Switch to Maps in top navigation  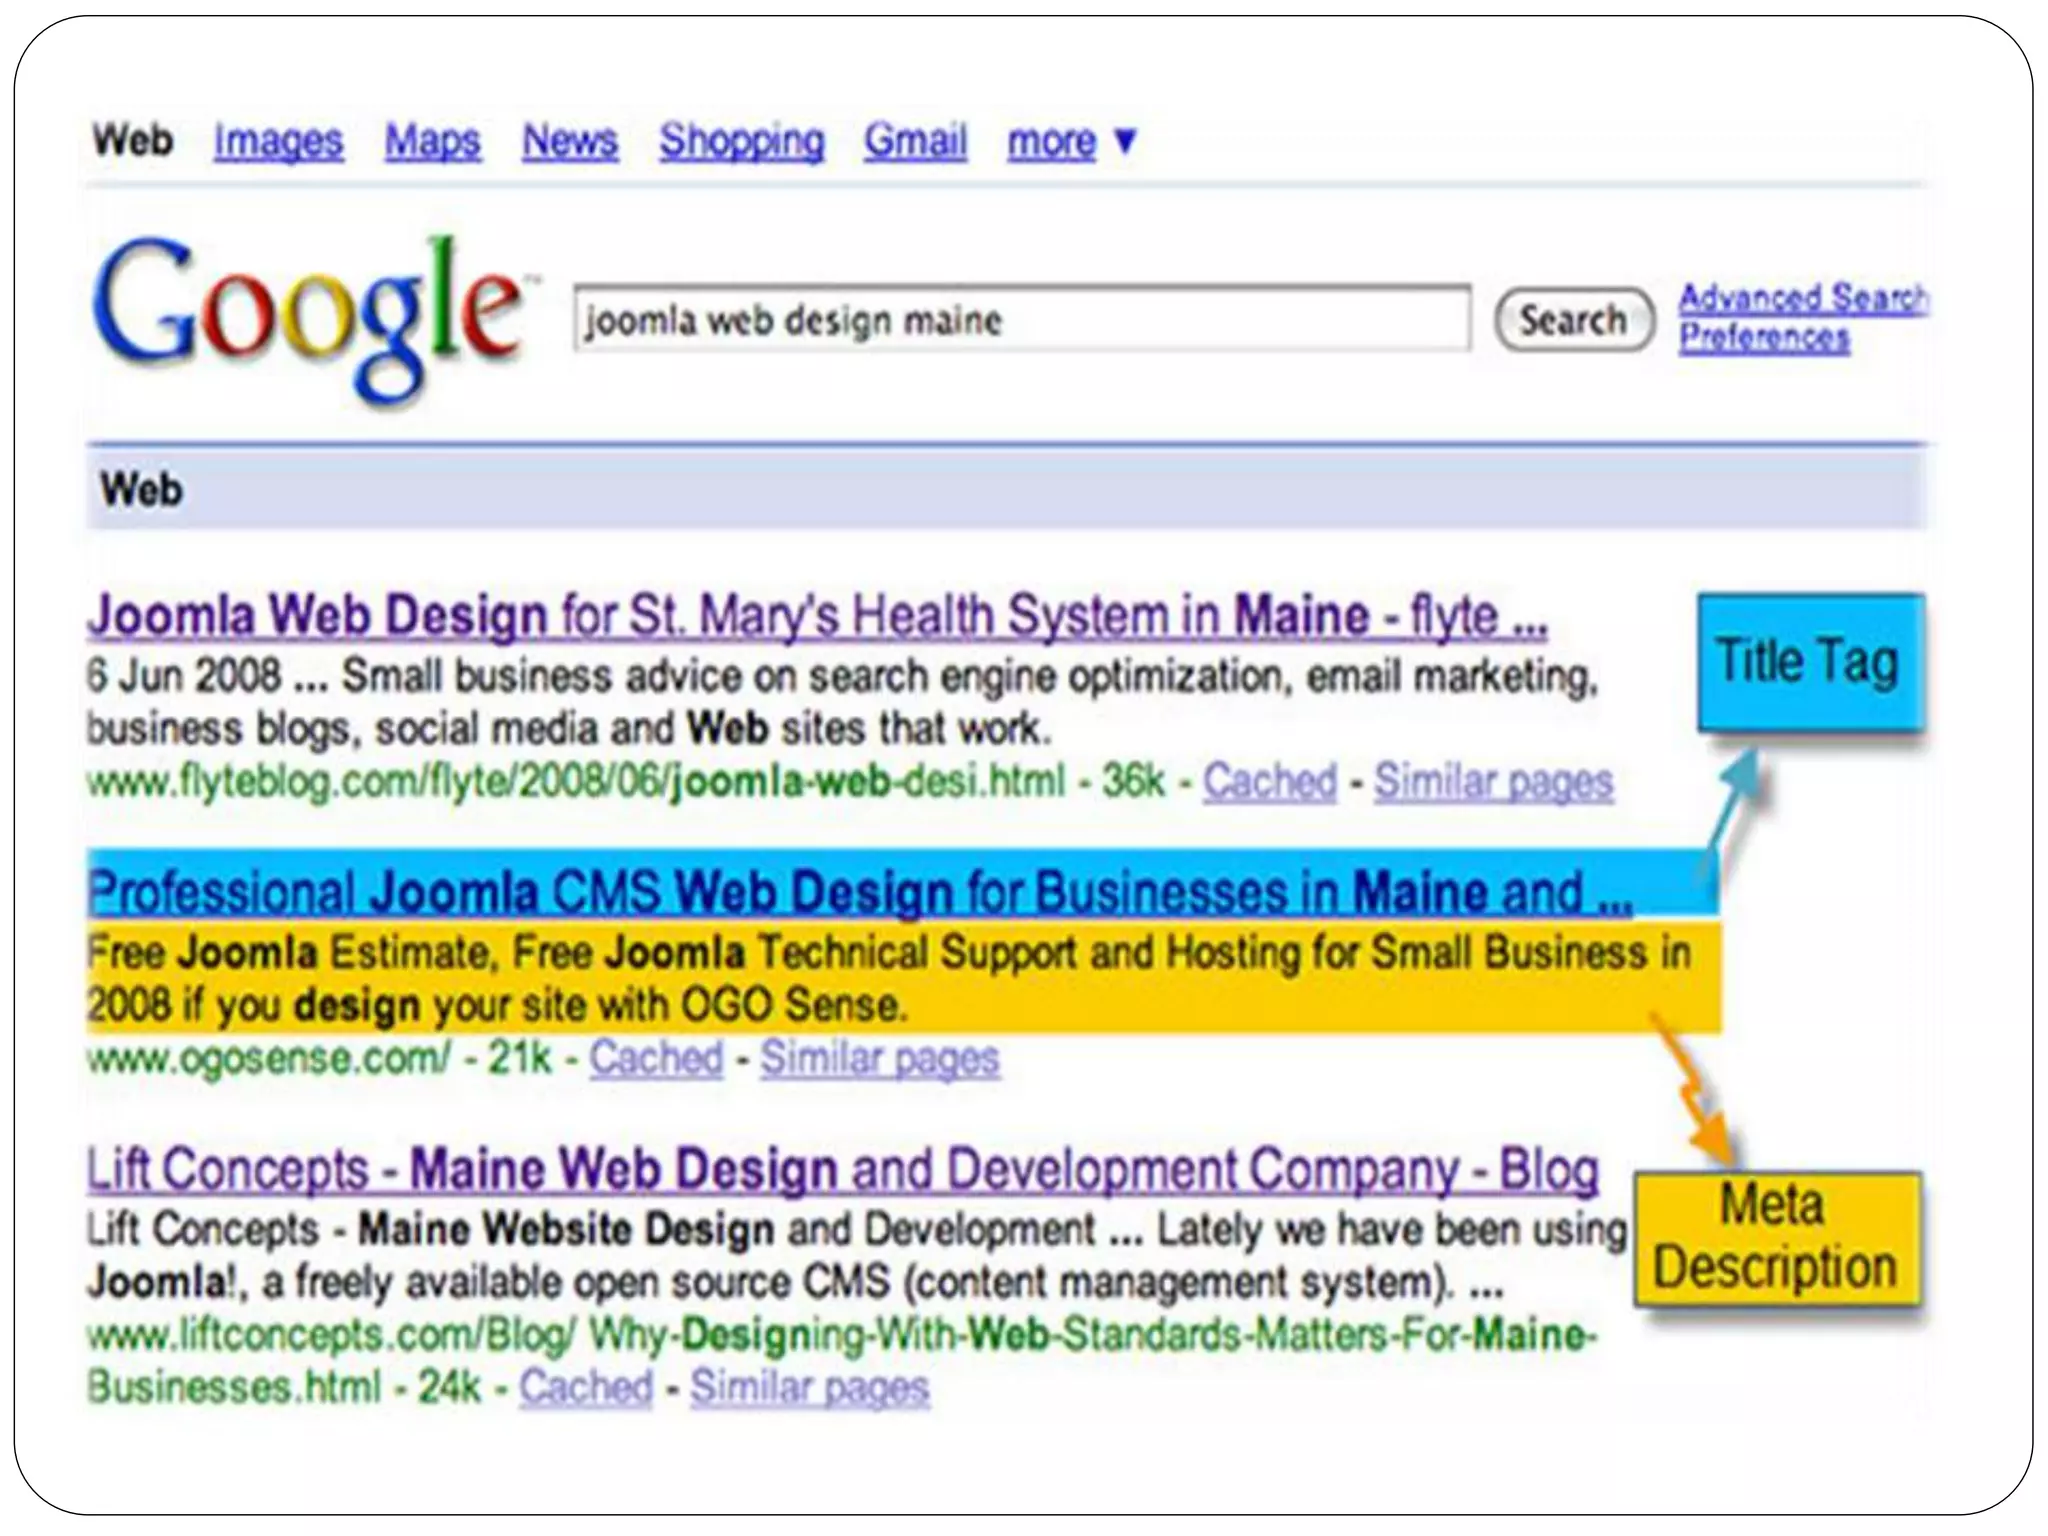tap(432, 141)
